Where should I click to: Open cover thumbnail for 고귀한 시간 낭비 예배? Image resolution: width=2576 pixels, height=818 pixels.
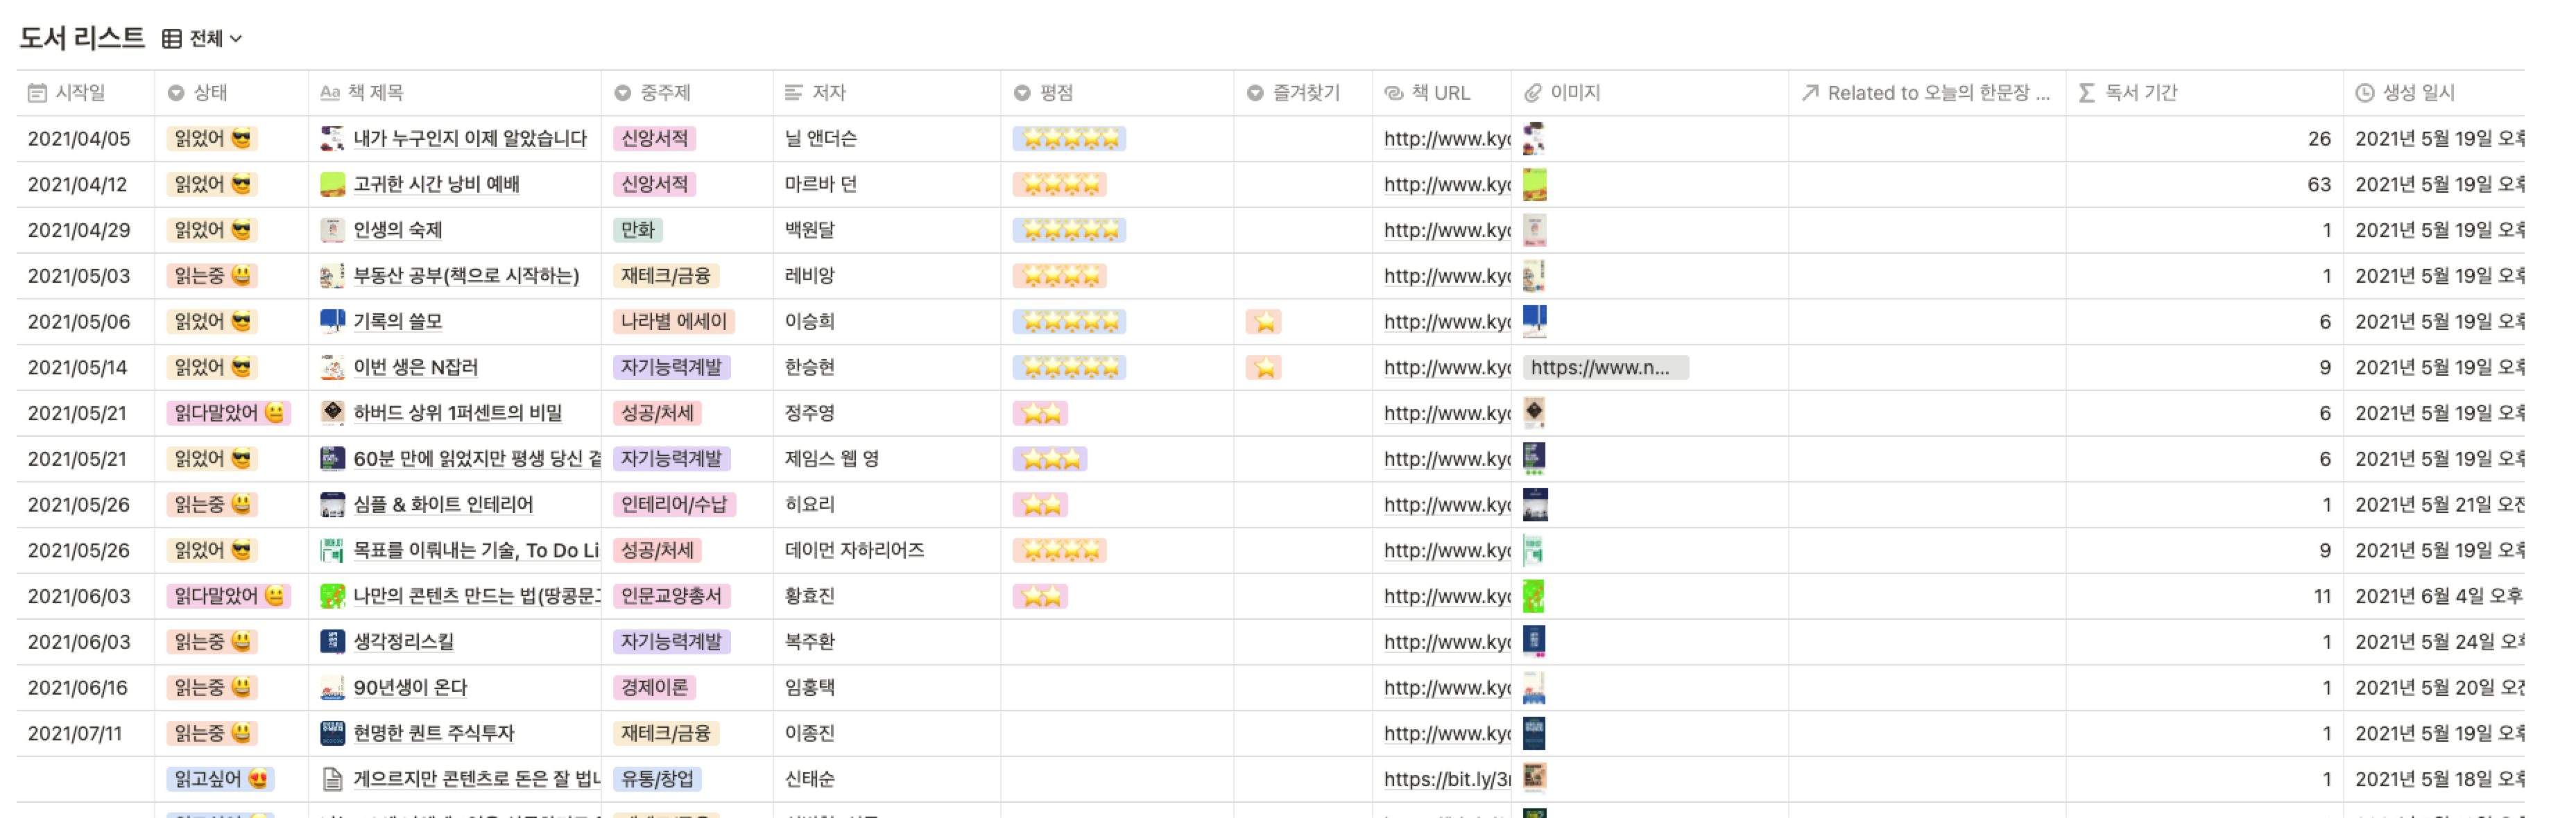[1534, 185]
